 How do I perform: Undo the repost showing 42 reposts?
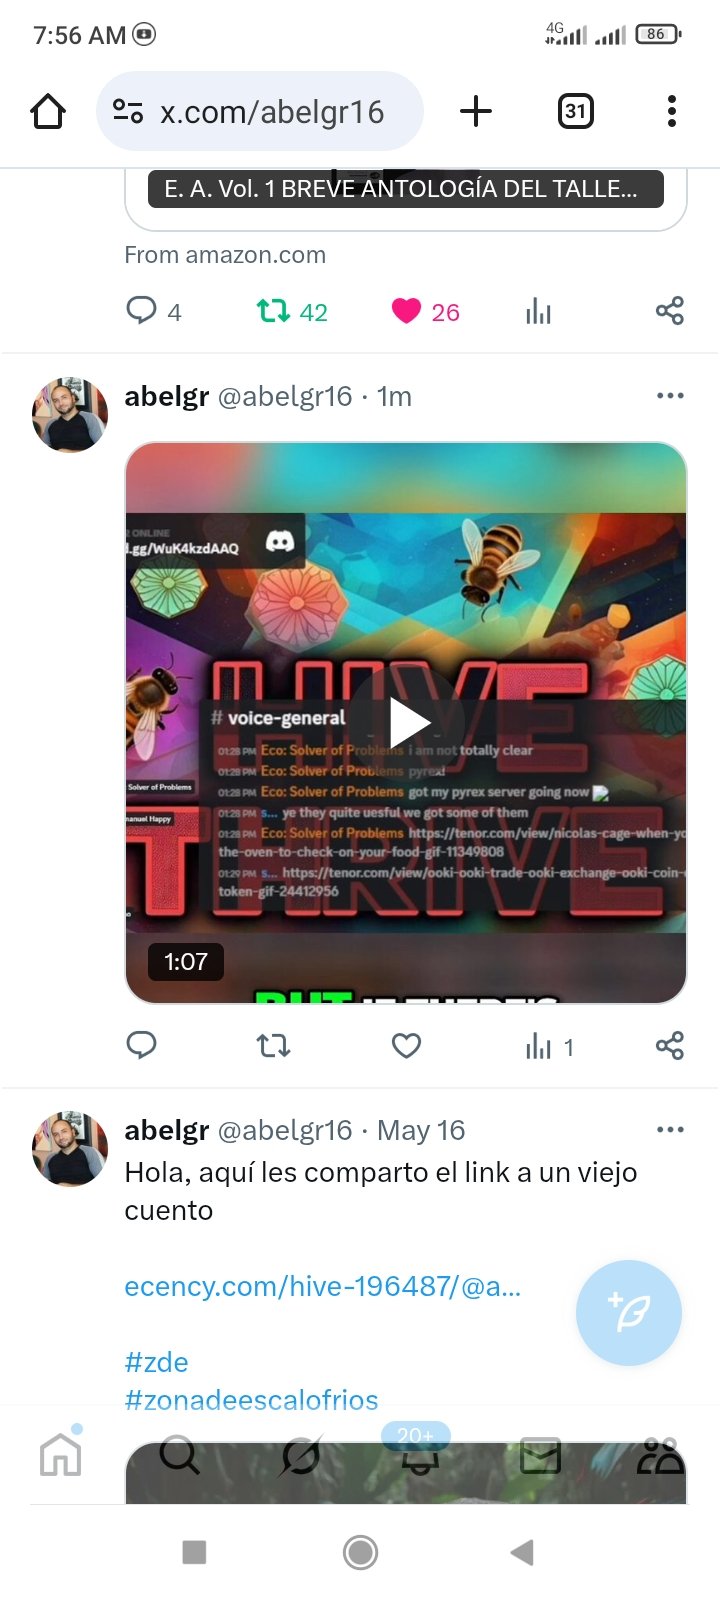pyautogui.click(x=292, y=312)
